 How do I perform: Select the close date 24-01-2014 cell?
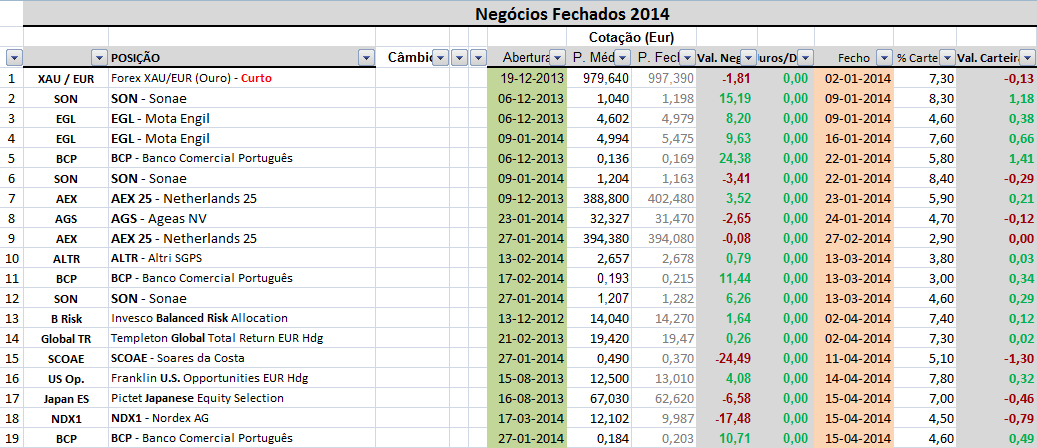854,218
